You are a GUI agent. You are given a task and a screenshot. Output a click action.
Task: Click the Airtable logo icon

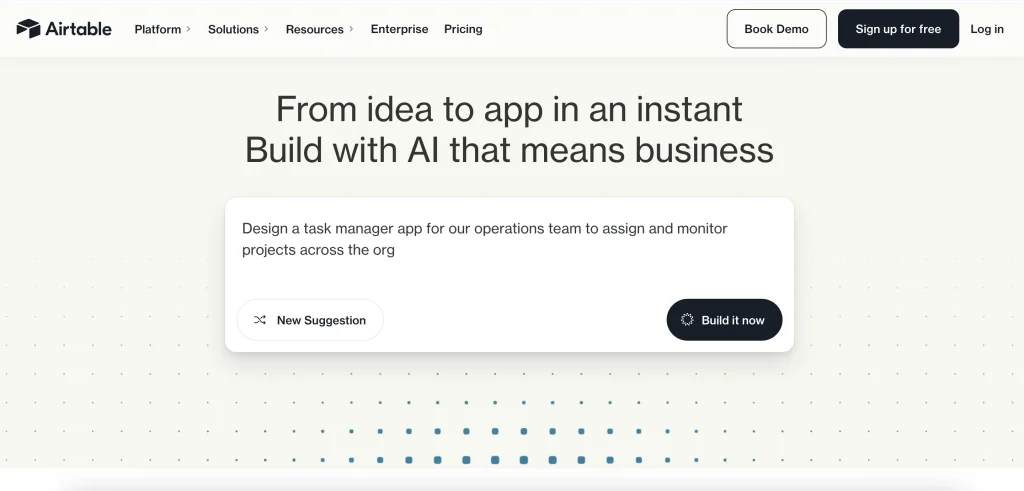click(28, 29)
